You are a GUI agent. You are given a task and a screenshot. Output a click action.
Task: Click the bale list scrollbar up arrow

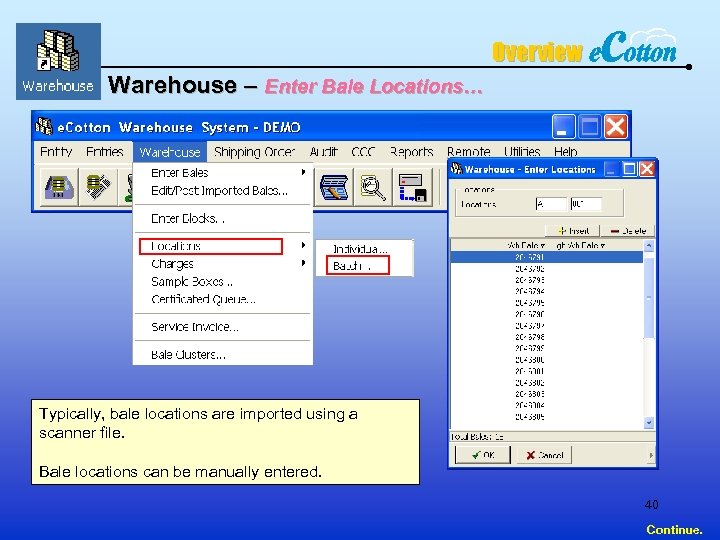click(x=649, y=246)
